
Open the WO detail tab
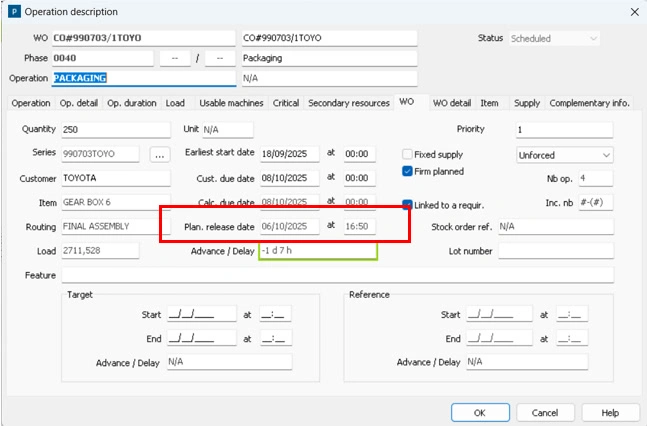(452, 103)
